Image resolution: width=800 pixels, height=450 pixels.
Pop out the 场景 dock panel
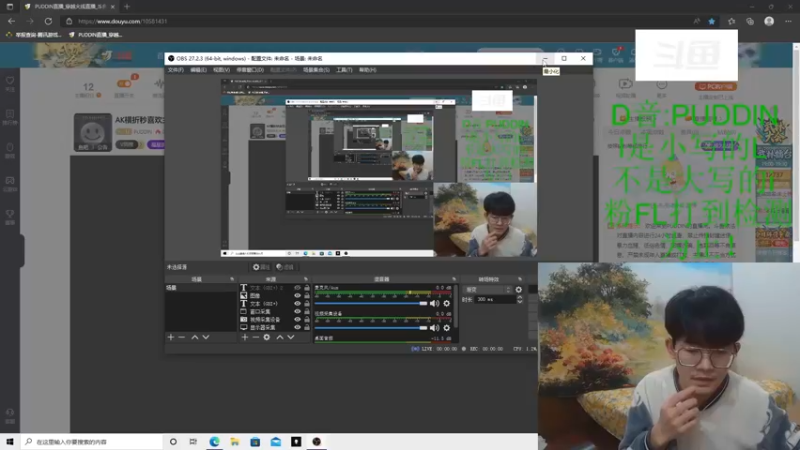232,279
